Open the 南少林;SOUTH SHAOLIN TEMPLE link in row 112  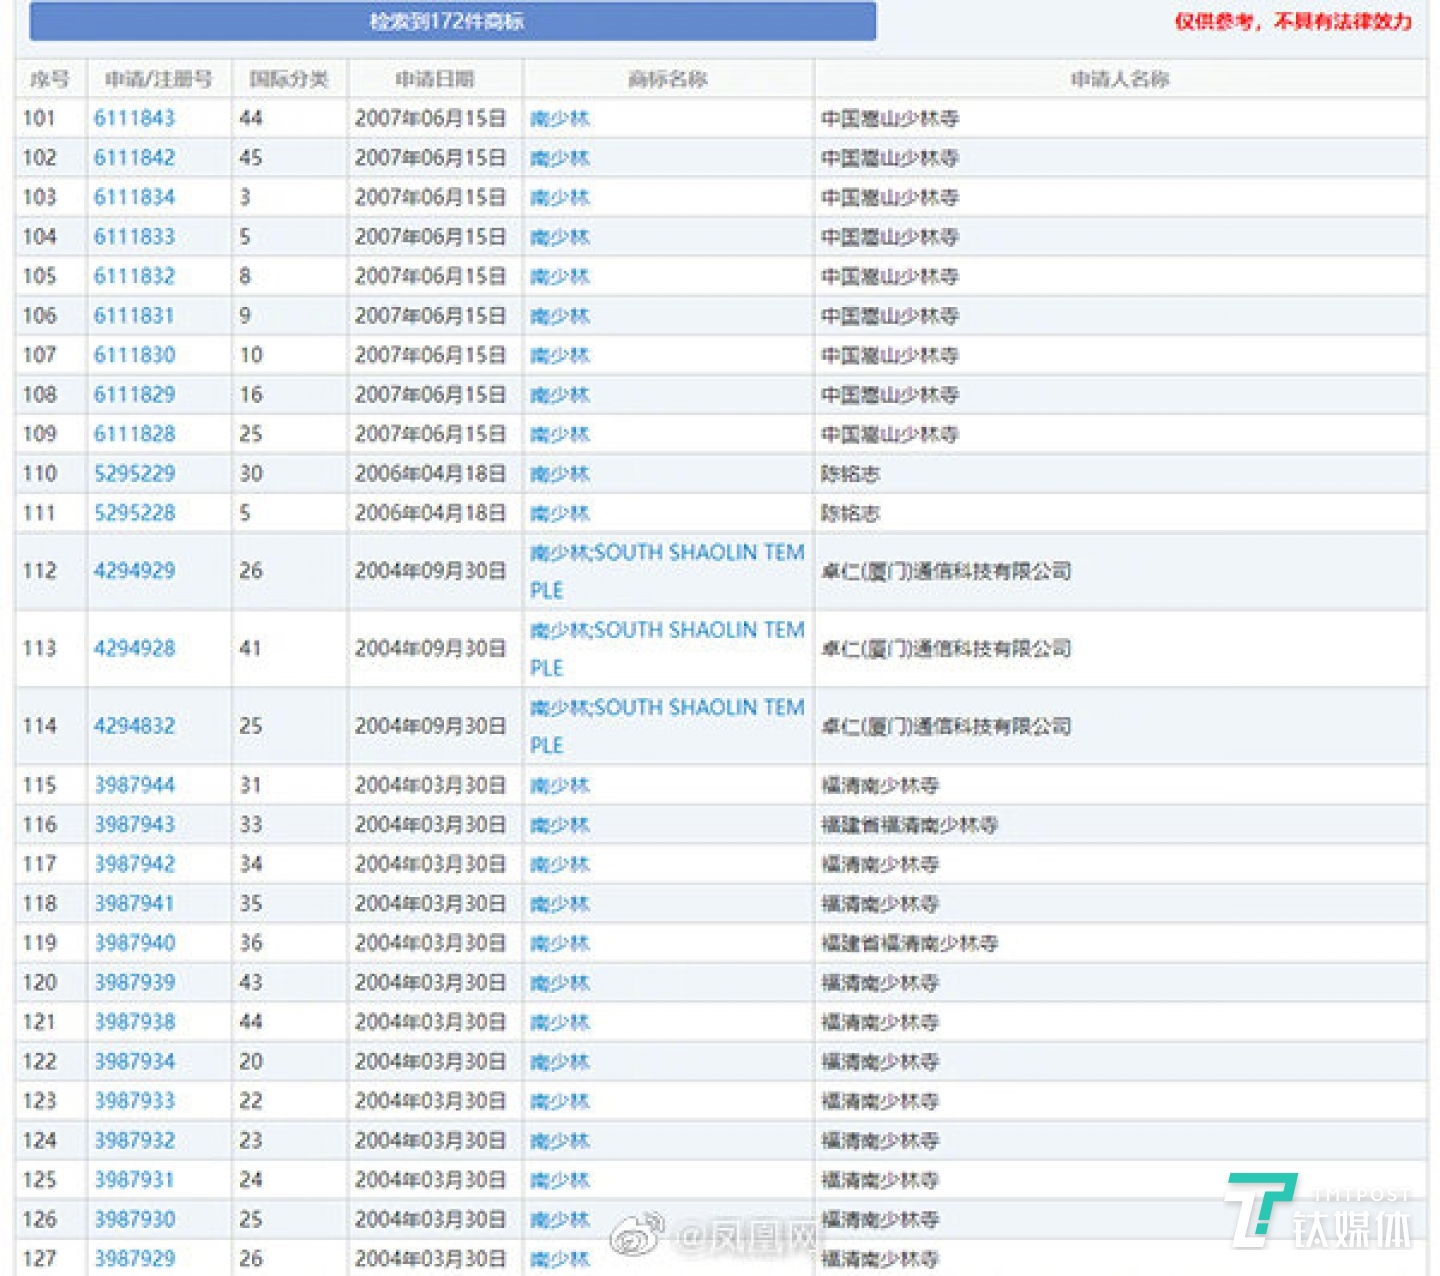coord(666,571)
